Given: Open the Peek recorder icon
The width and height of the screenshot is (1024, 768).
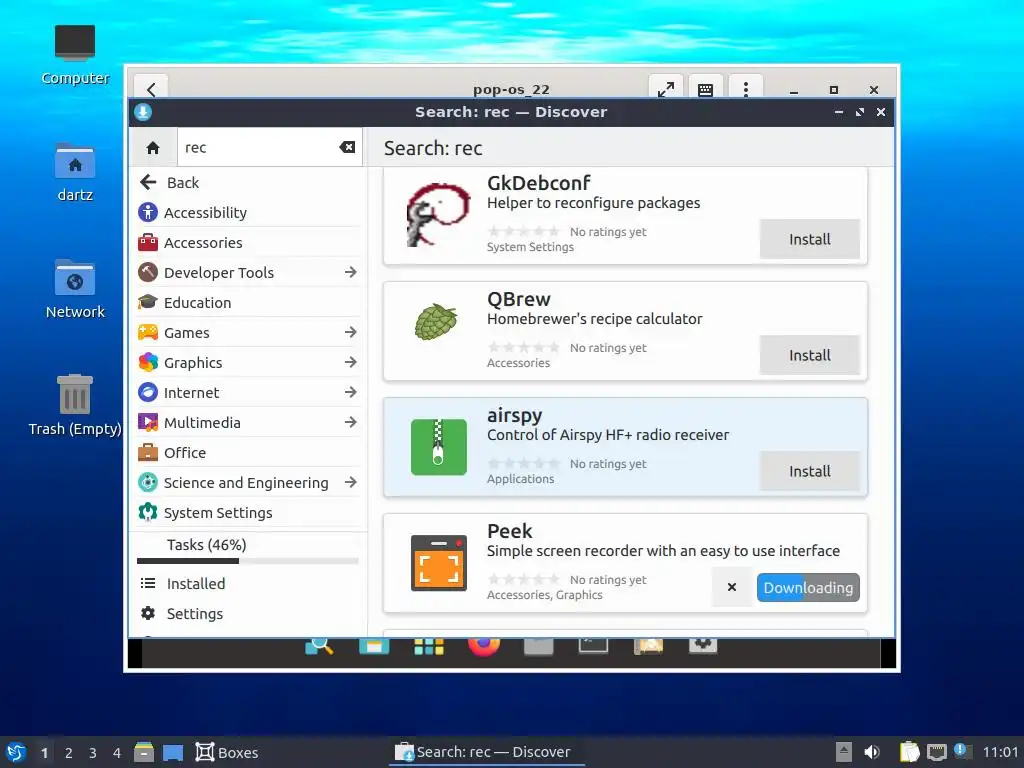Looking at the screenshot, I should click(x=439, y=563).
